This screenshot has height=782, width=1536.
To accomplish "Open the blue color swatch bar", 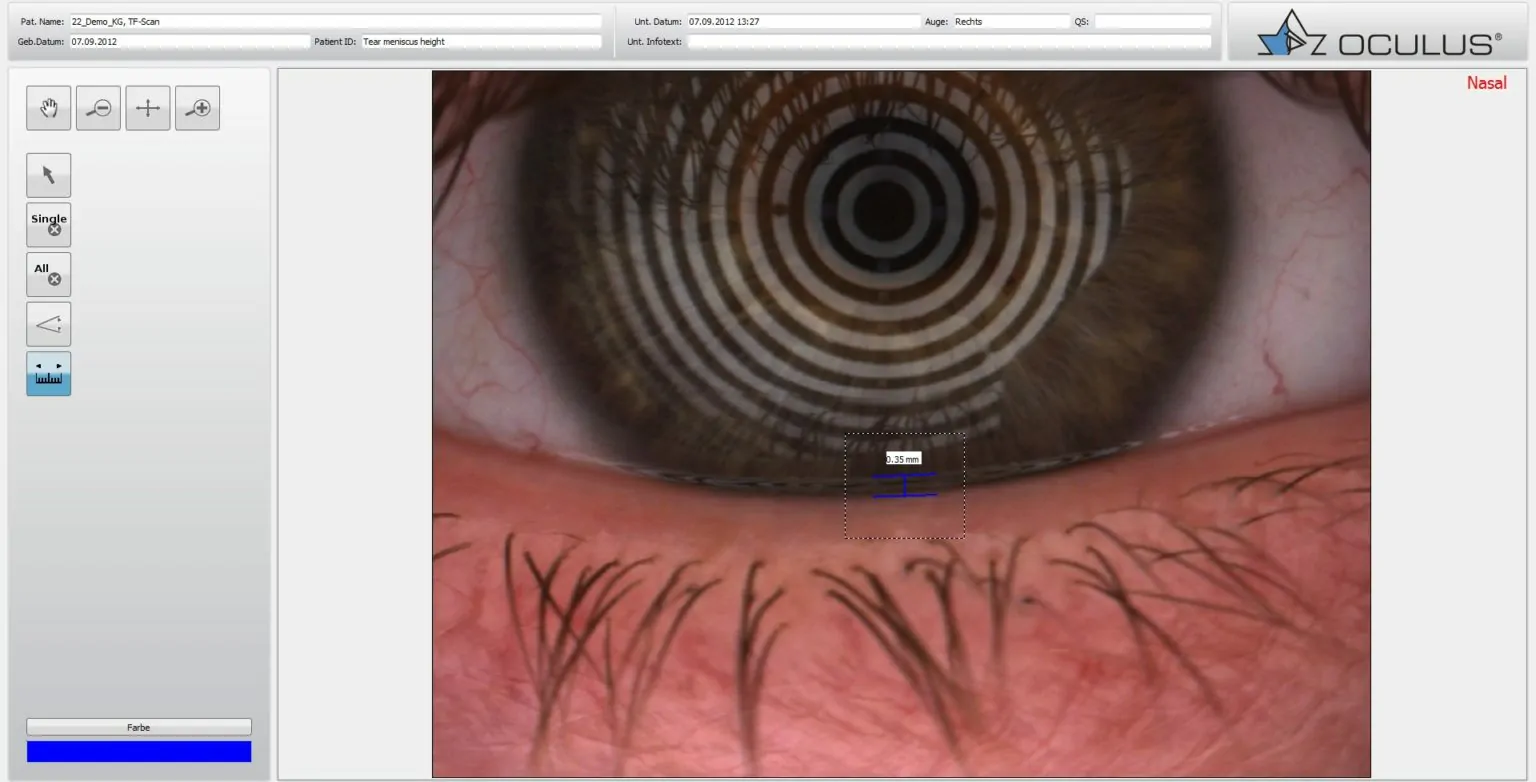I will click(x=139, y=752).
